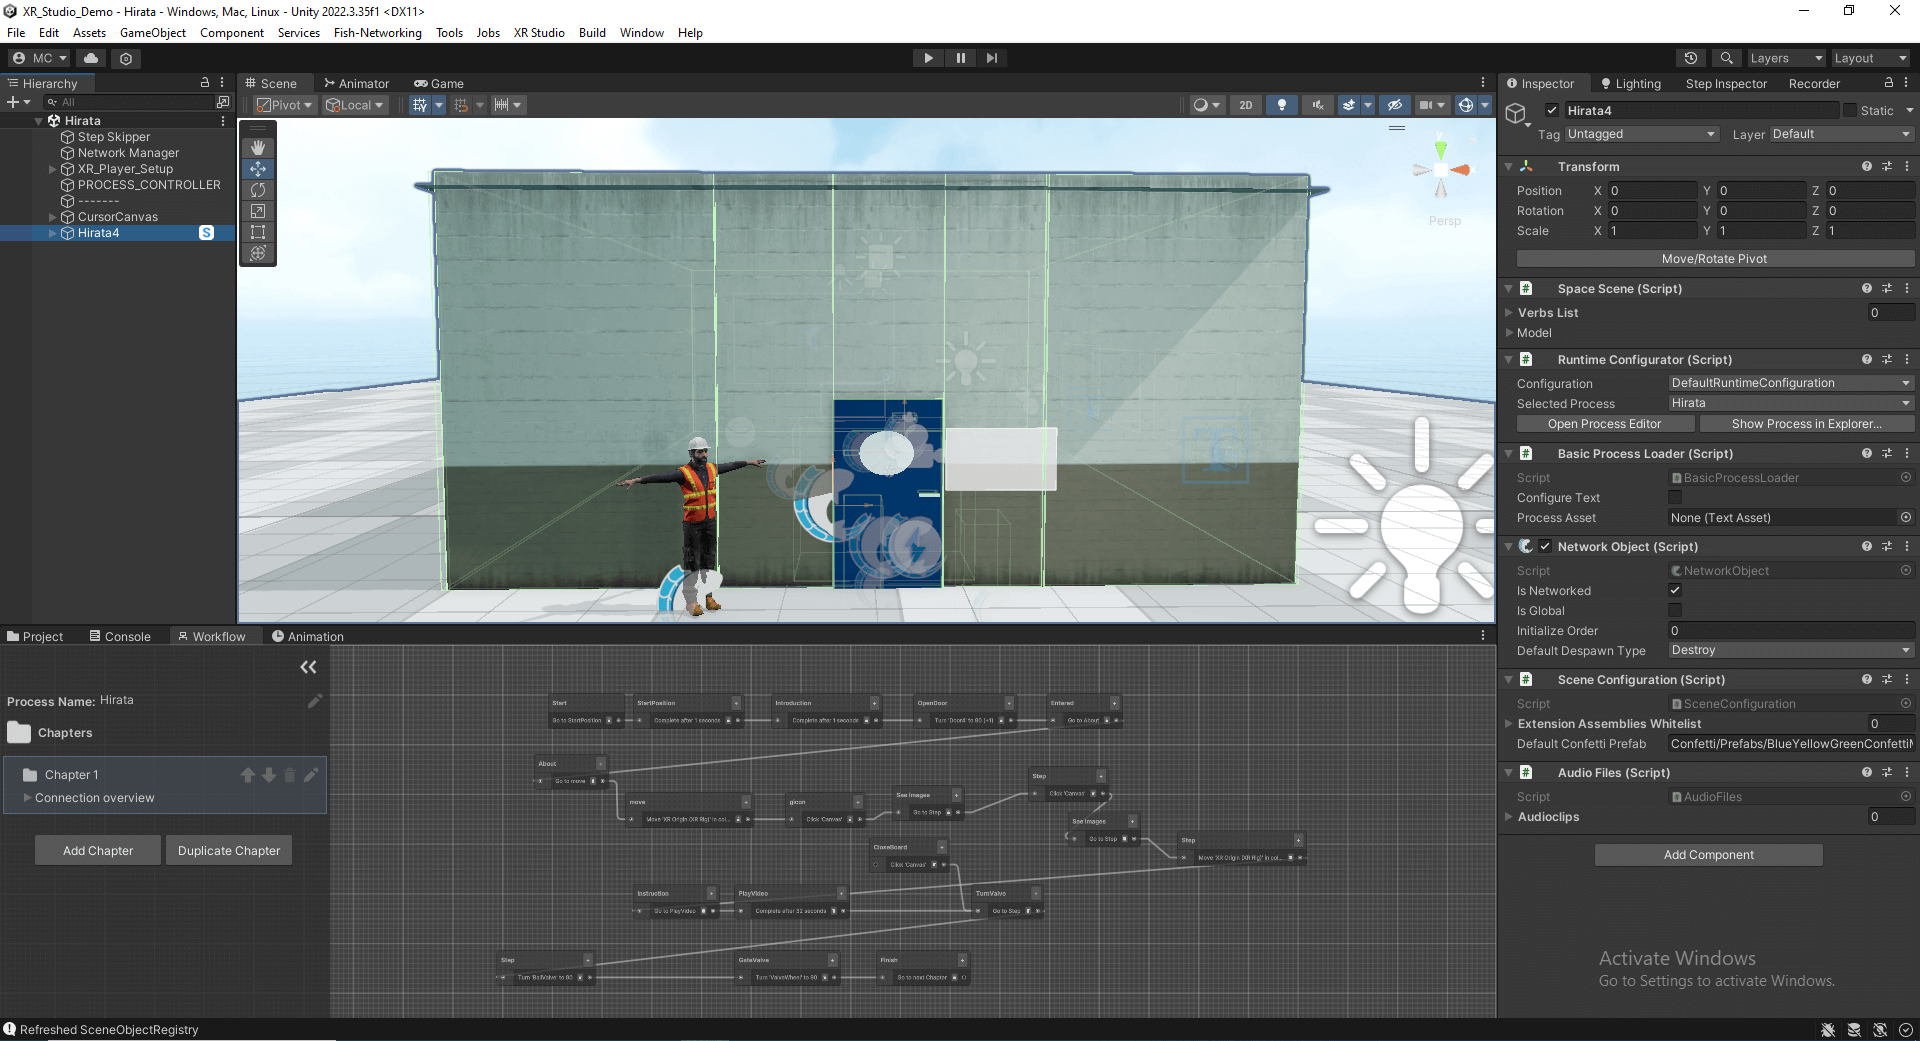Select the Hand view tool

point(258,148)
